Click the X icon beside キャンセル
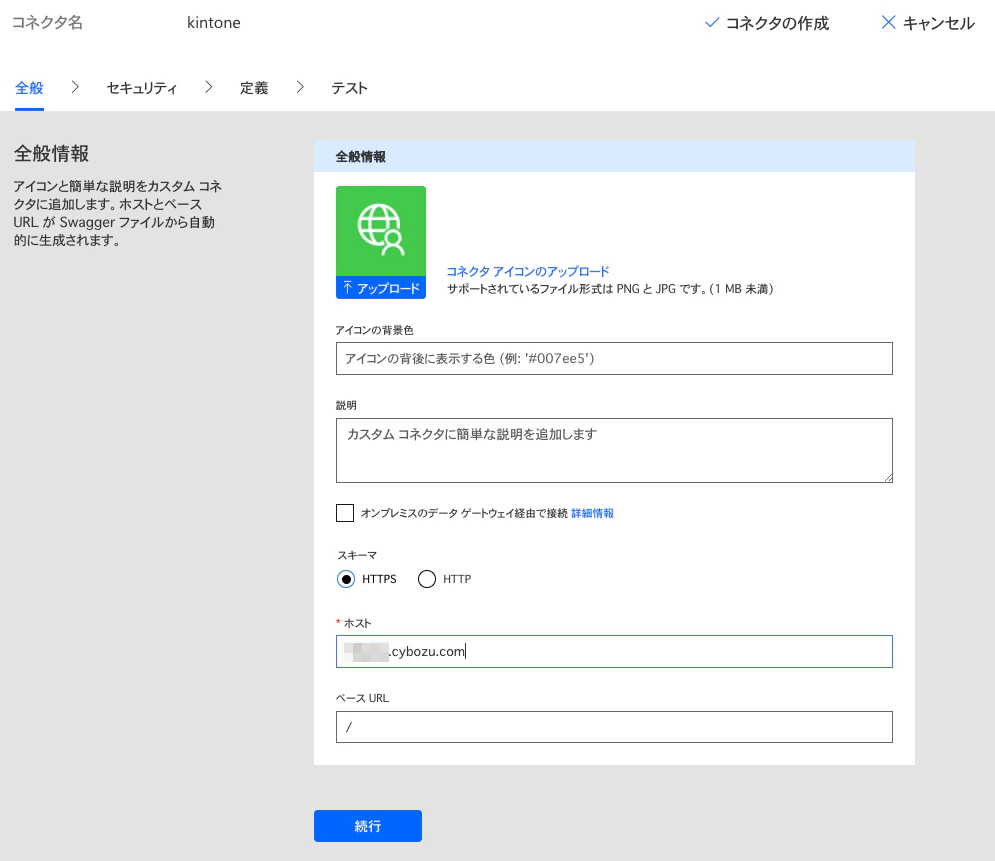The height and width of the screenshot is (861, 995). (888, 23)
